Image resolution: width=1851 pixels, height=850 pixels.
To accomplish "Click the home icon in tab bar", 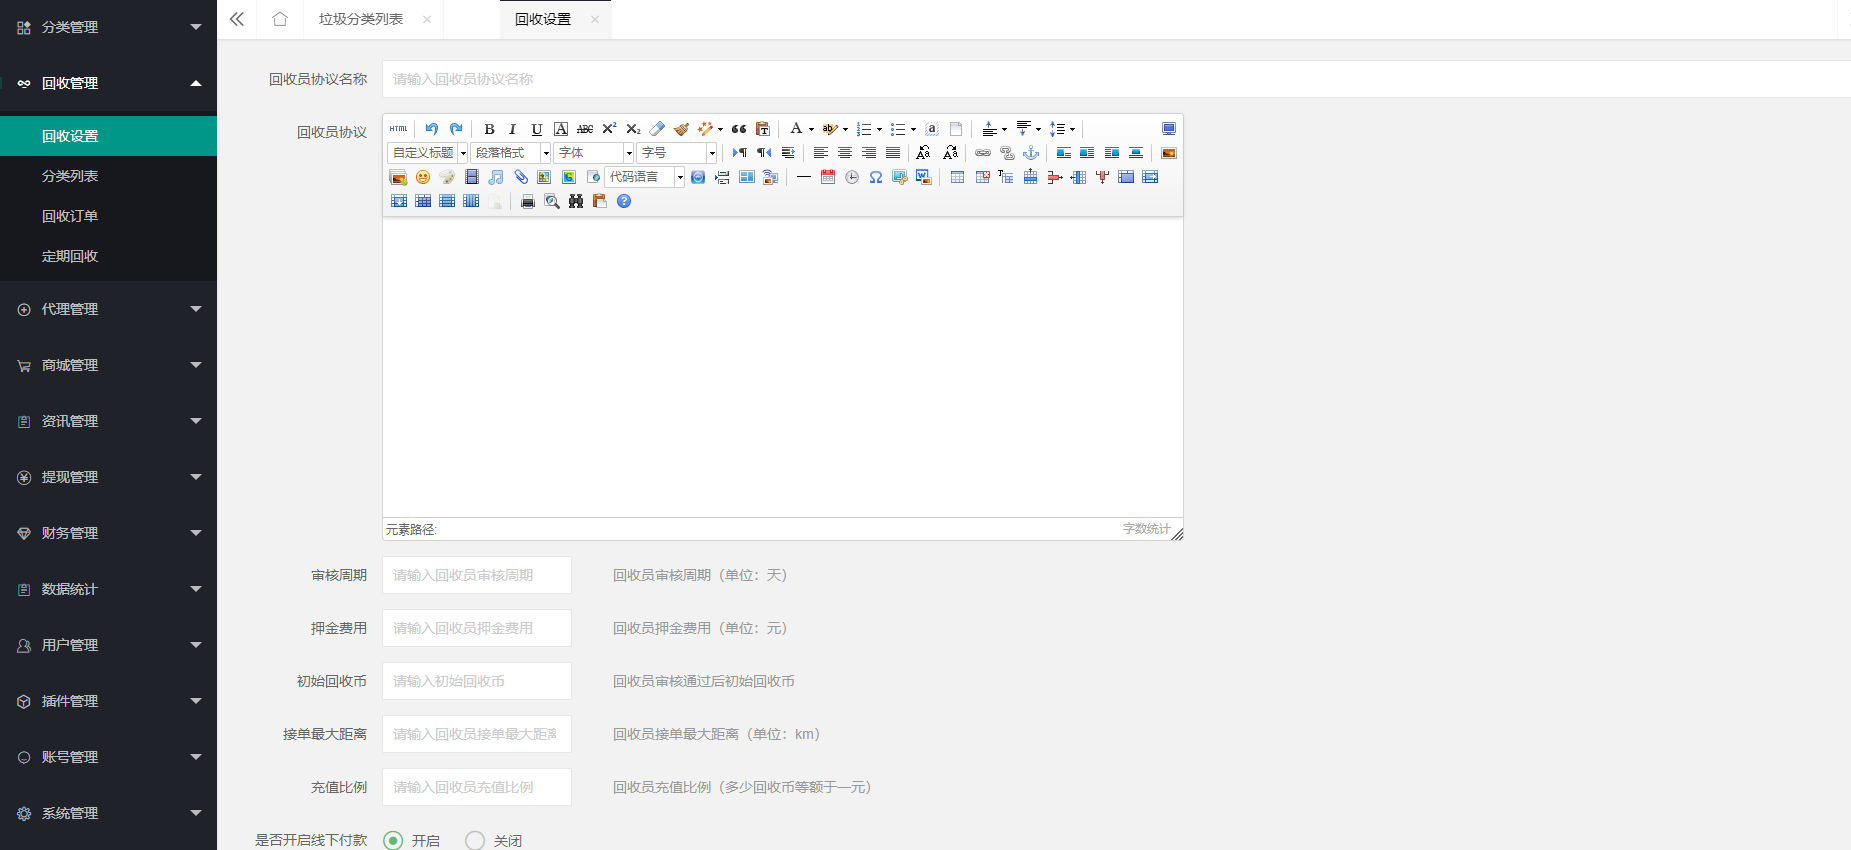I will coord(280,19).
